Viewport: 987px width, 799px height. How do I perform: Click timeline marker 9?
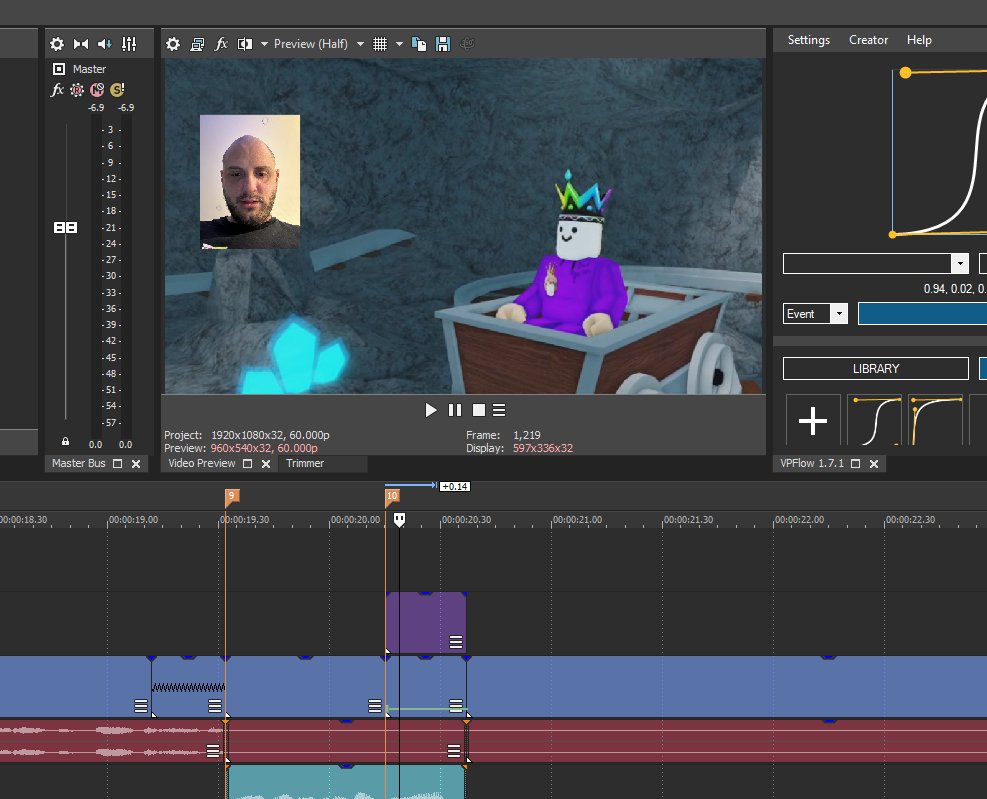(x=232, y=497)
